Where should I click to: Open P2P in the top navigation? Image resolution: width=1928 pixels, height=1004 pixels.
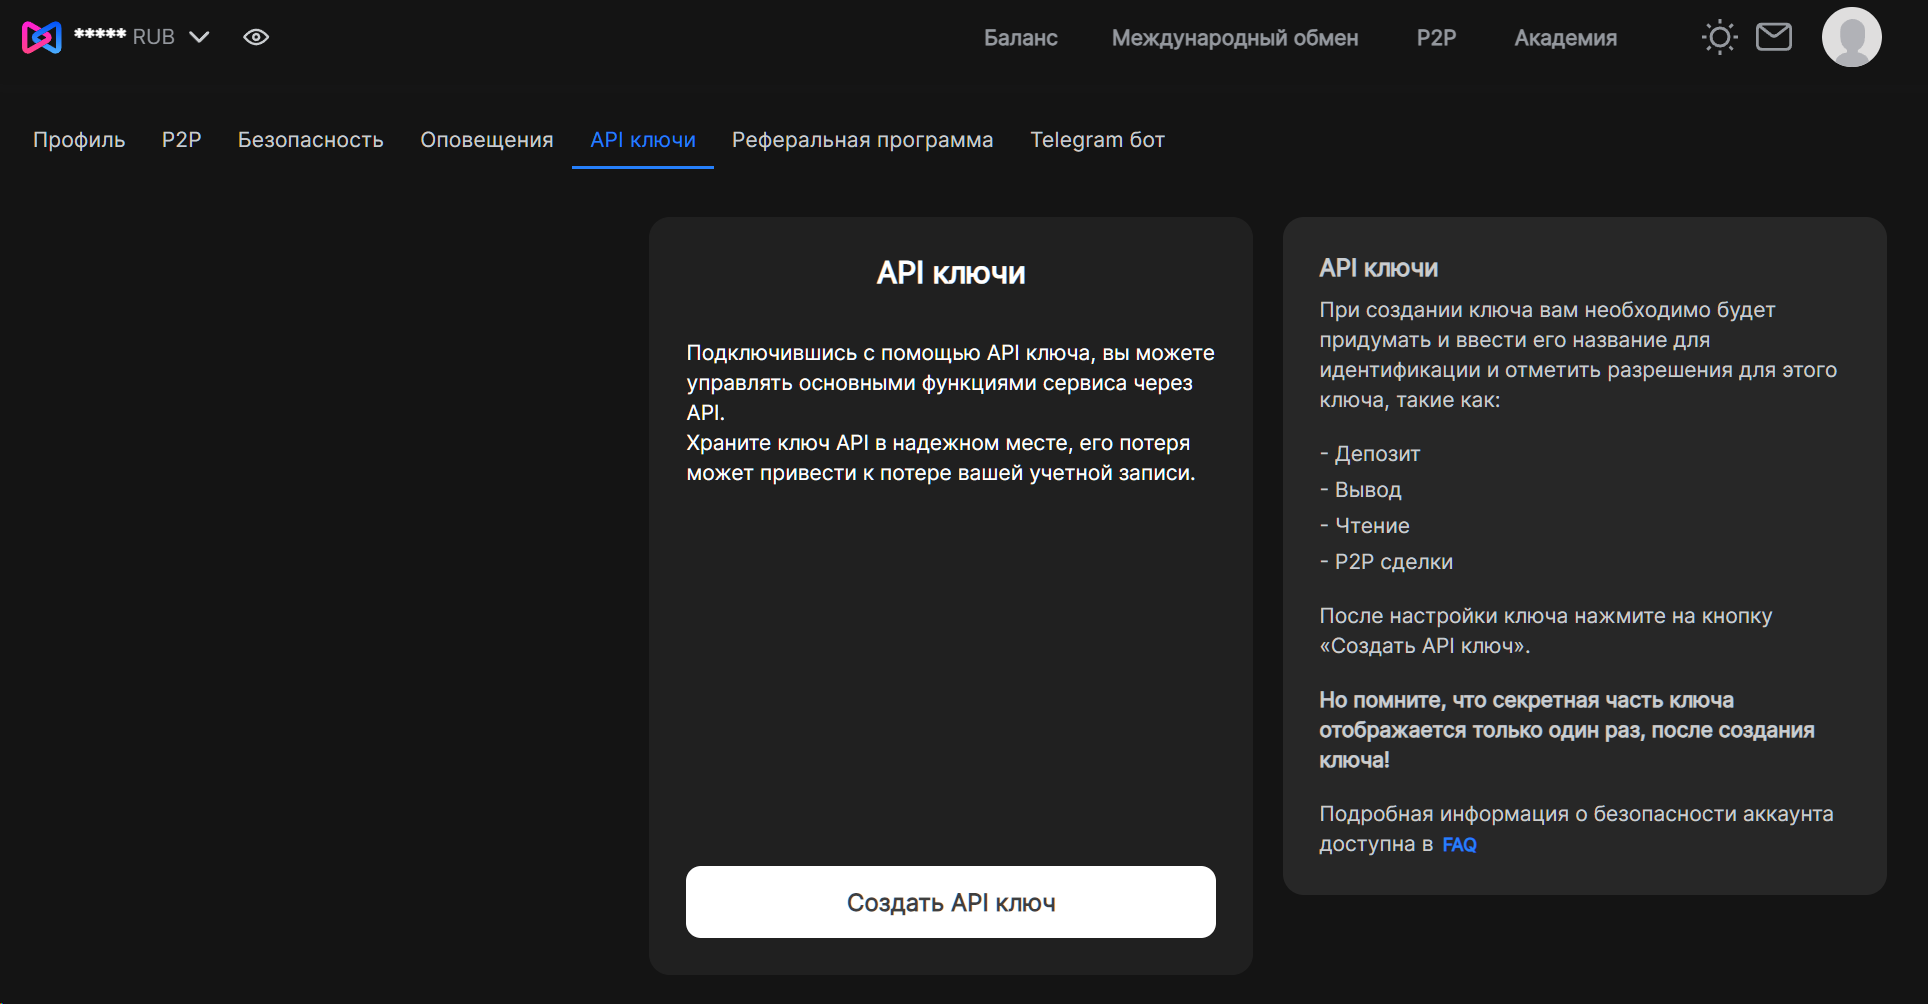pos(1436,38)
